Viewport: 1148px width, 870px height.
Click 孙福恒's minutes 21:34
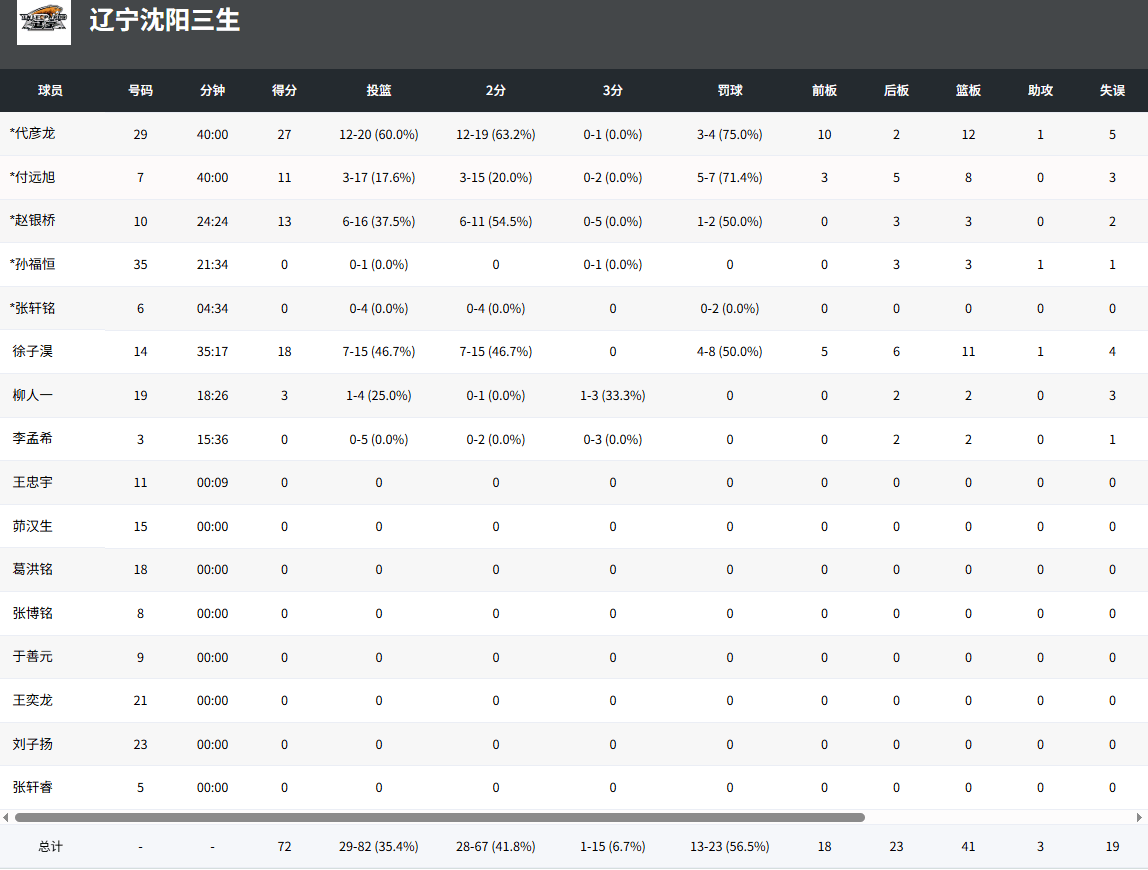pyautogui.click(x=212, y=265)
